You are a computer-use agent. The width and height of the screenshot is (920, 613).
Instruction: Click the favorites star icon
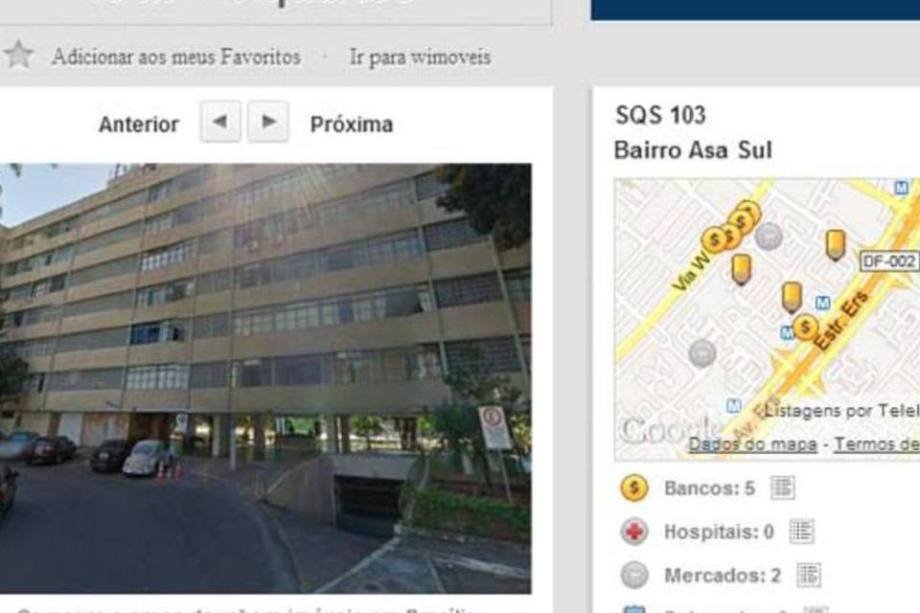18,55
